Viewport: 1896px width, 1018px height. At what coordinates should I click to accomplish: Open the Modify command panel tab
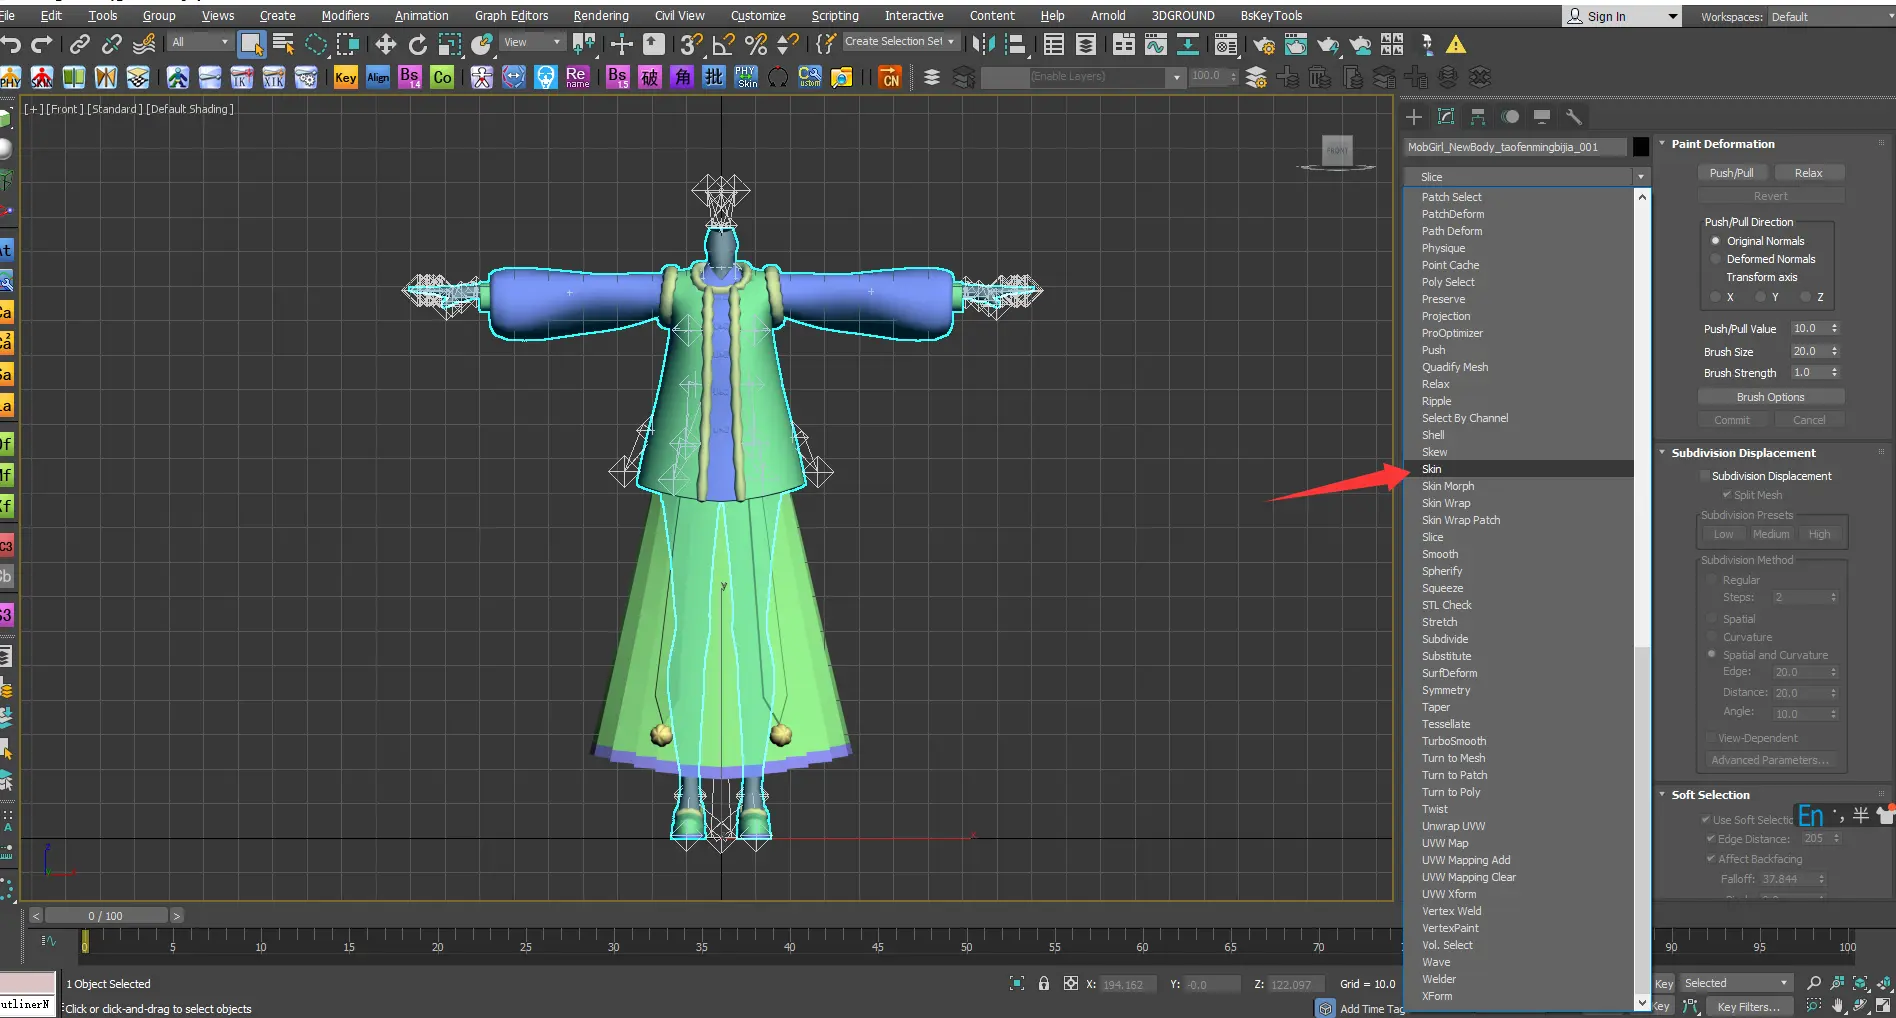coord(1446,117)
